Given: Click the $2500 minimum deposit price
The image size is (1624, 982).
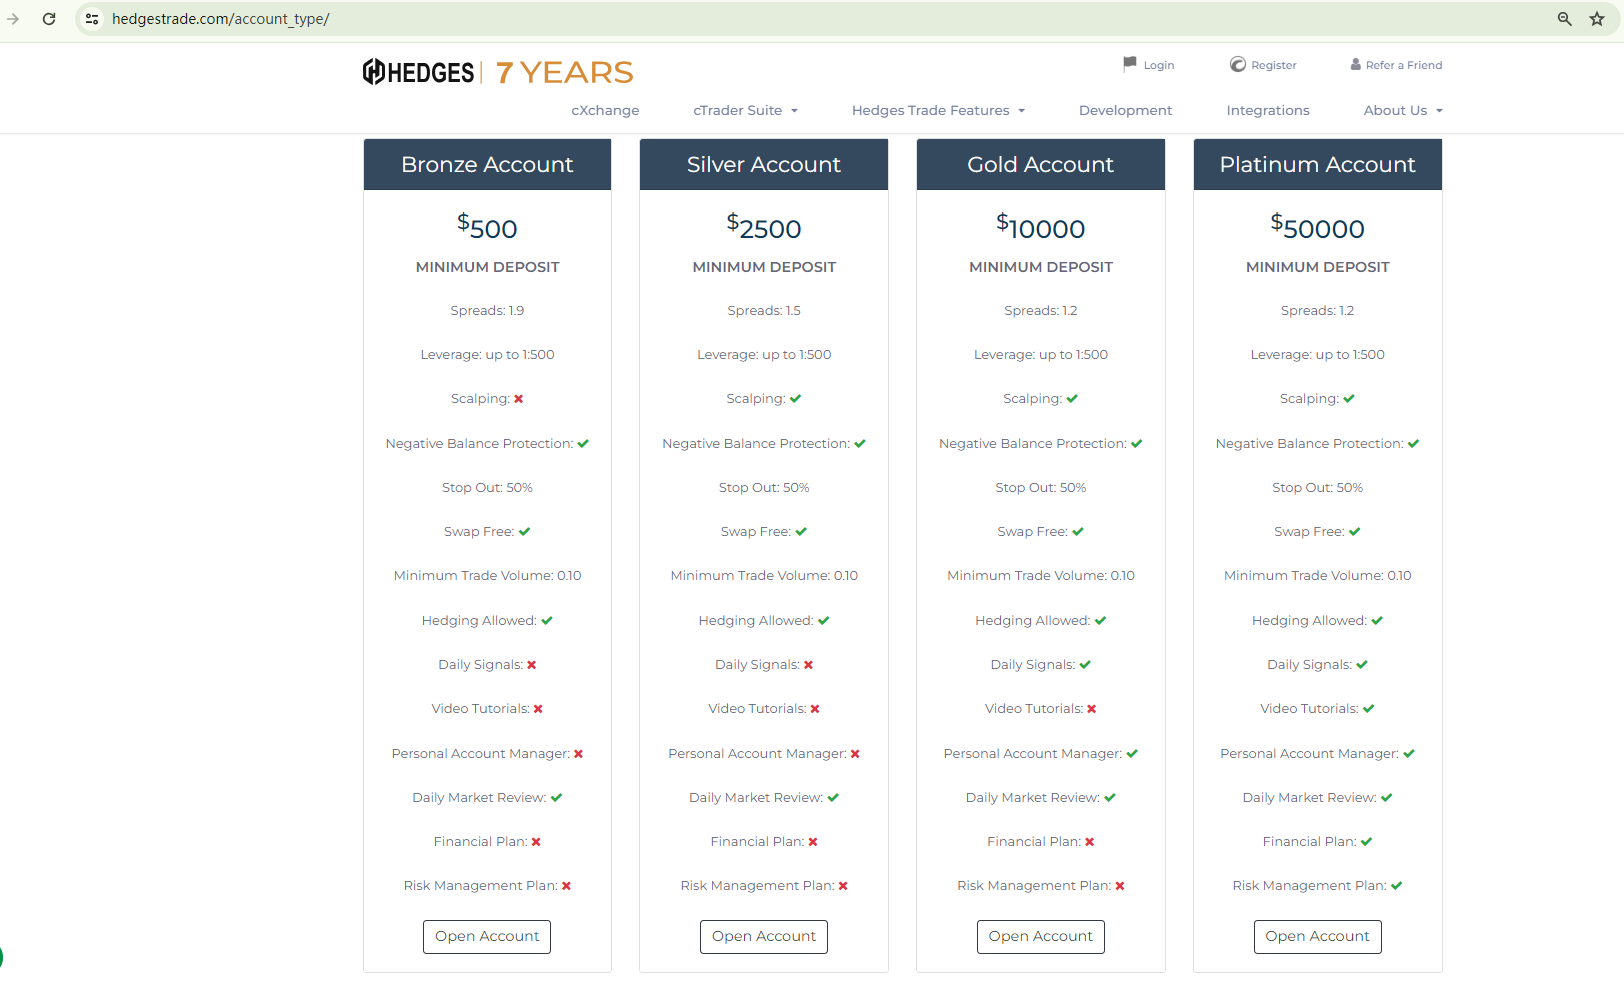Looking at the screenshot, I should 764,227.
